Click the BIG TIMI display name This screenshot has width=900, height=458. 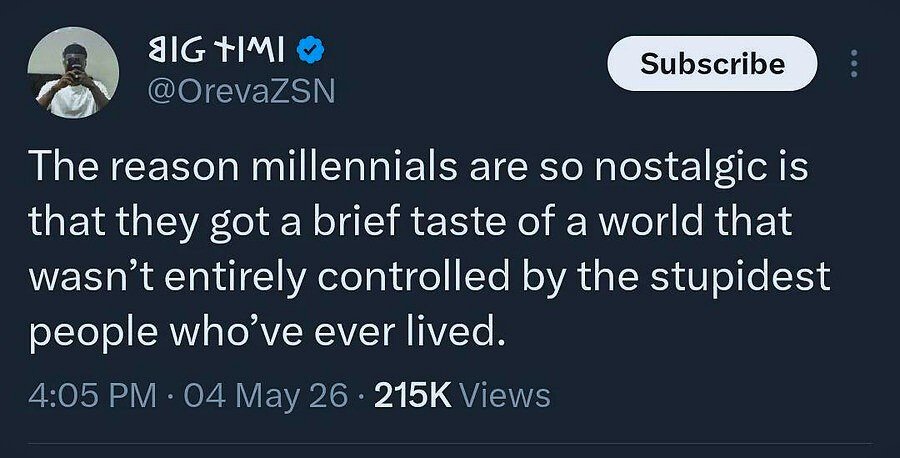tap(216, 53)
